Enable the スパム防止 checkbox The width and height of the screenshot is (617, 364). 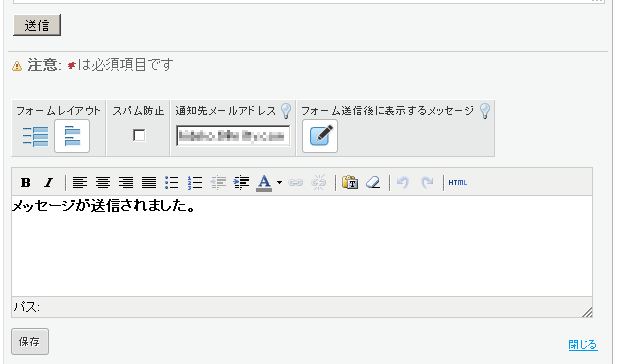139,135
